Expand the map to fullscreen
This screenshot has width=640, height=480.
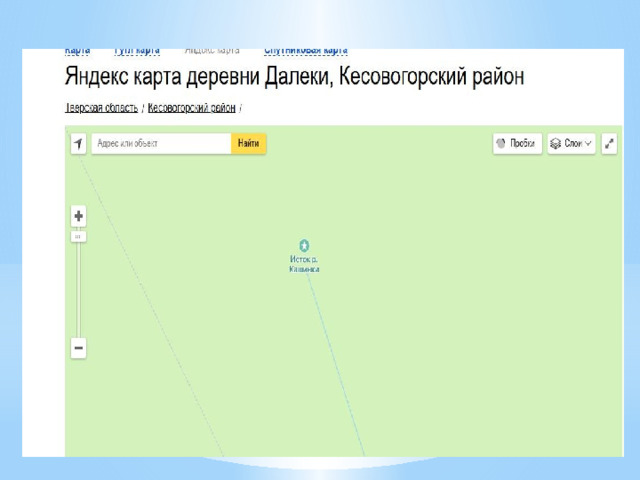point(609,144)
